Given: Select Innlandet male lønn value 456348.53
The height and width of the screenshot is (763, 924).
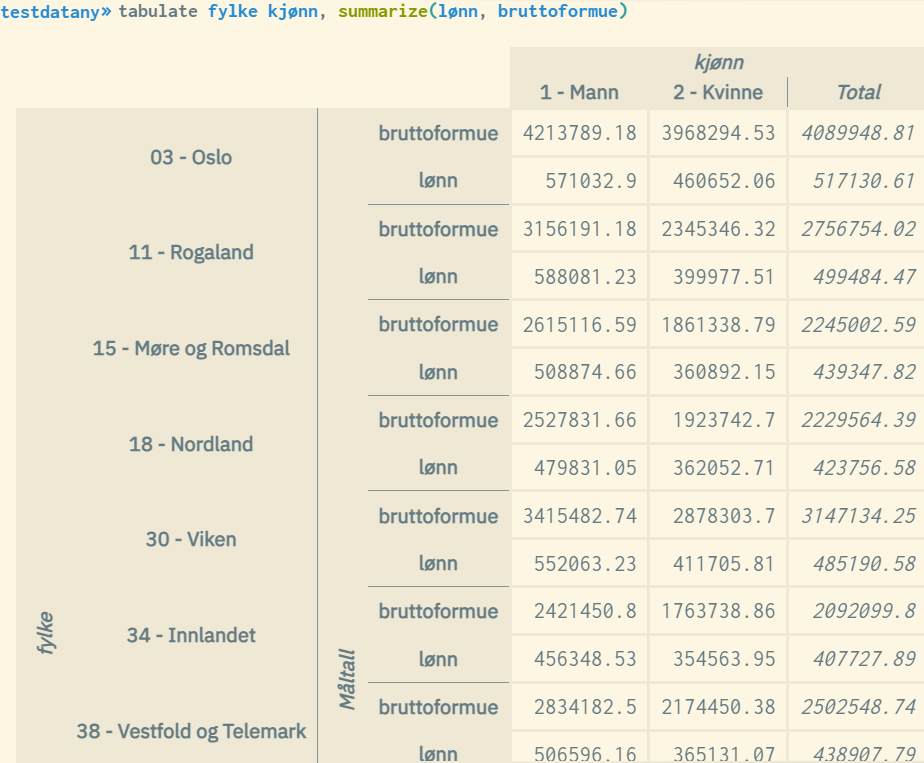Looking at the screenshot, I should point(579,660).
